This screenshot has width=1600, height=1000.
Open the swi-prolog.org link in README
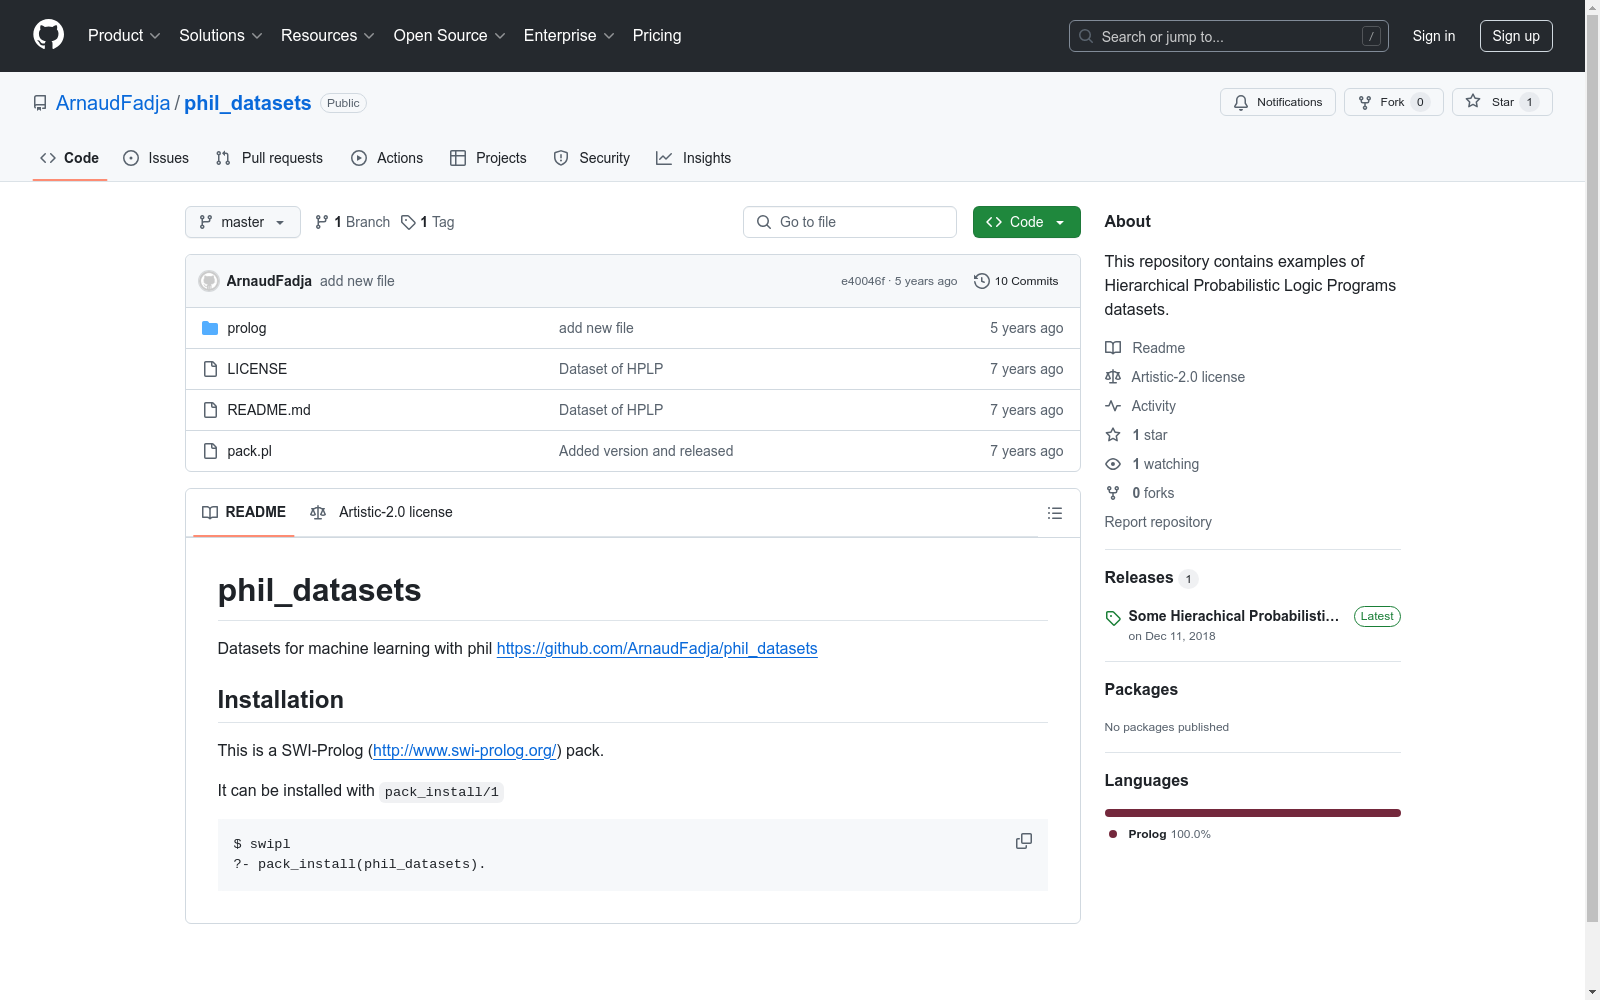pyautogui.click(x=465, y=750)
